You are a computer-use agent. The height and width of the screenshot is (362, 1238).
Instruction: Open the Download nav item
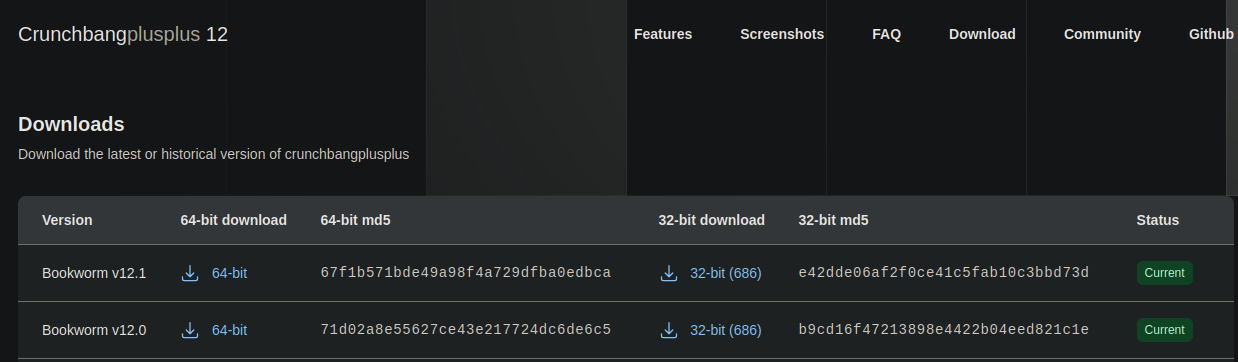tap(982, 34)
